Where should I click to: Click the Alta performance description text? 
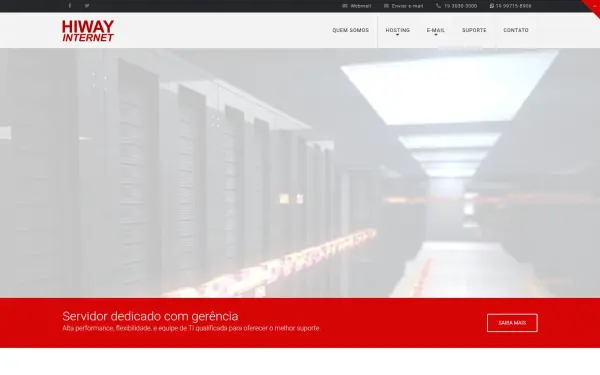point(191,328)
